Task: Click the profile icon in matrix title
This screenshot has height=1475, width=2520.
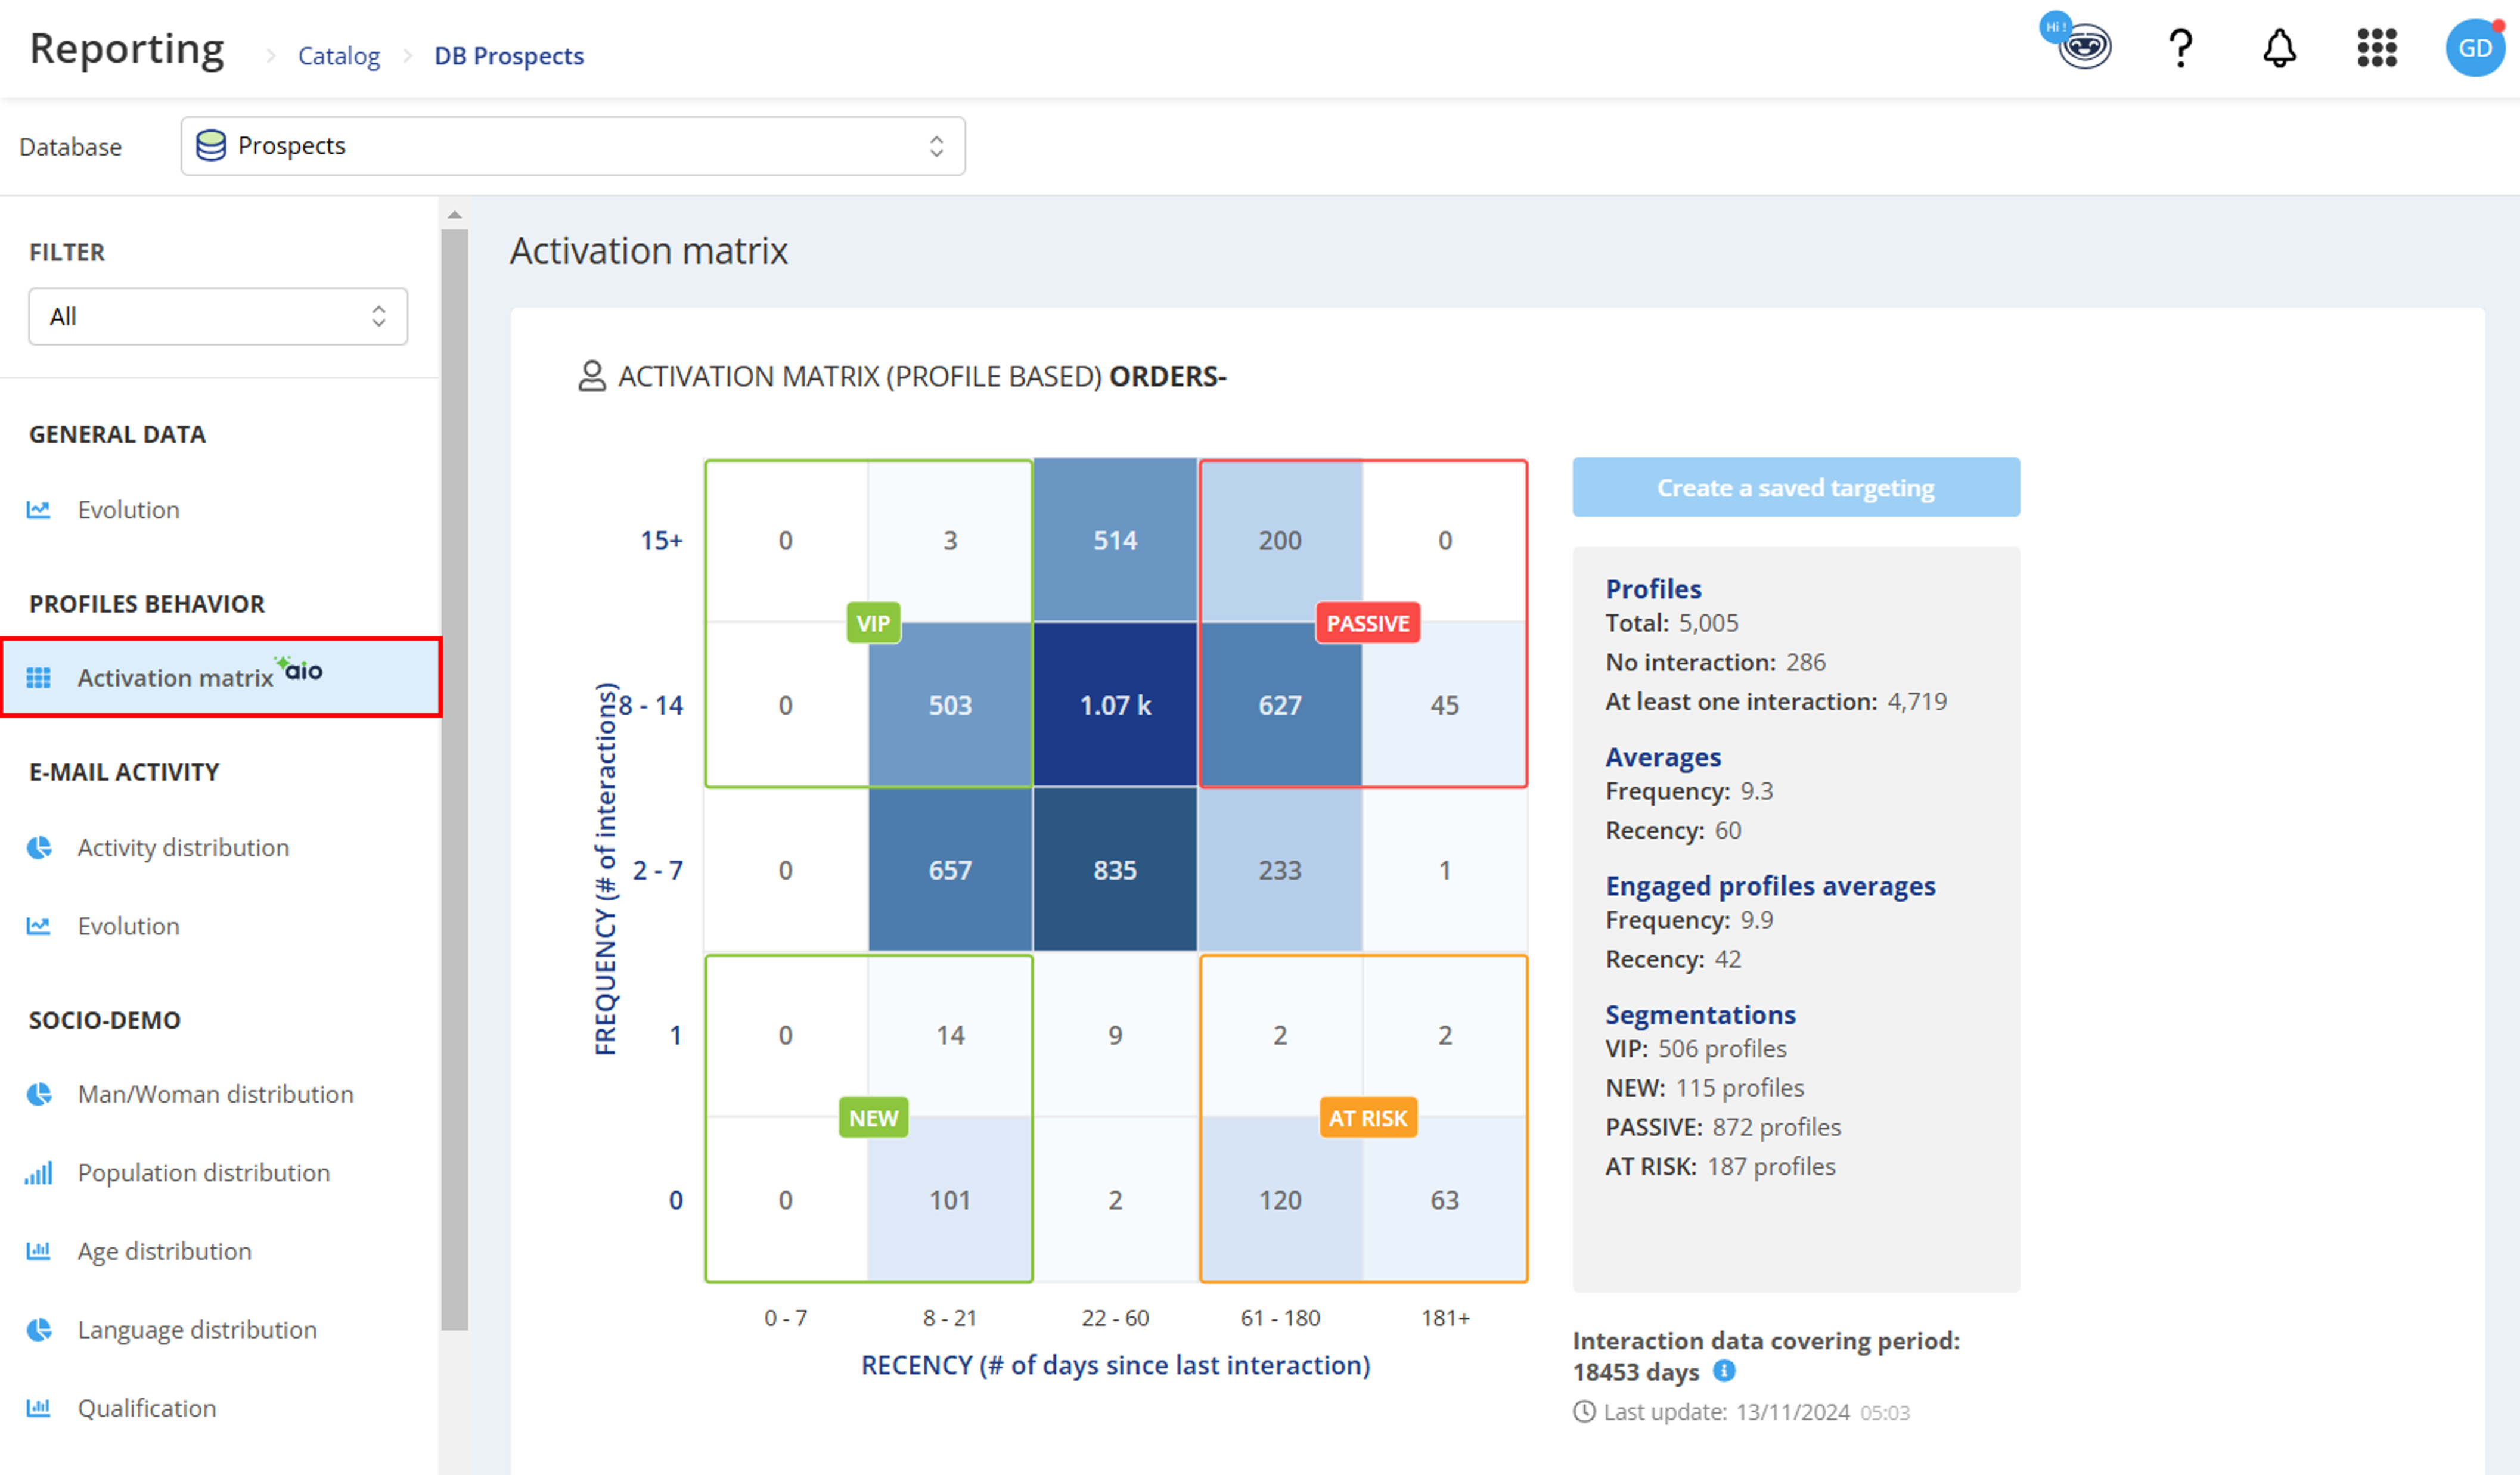Action: 592,376
